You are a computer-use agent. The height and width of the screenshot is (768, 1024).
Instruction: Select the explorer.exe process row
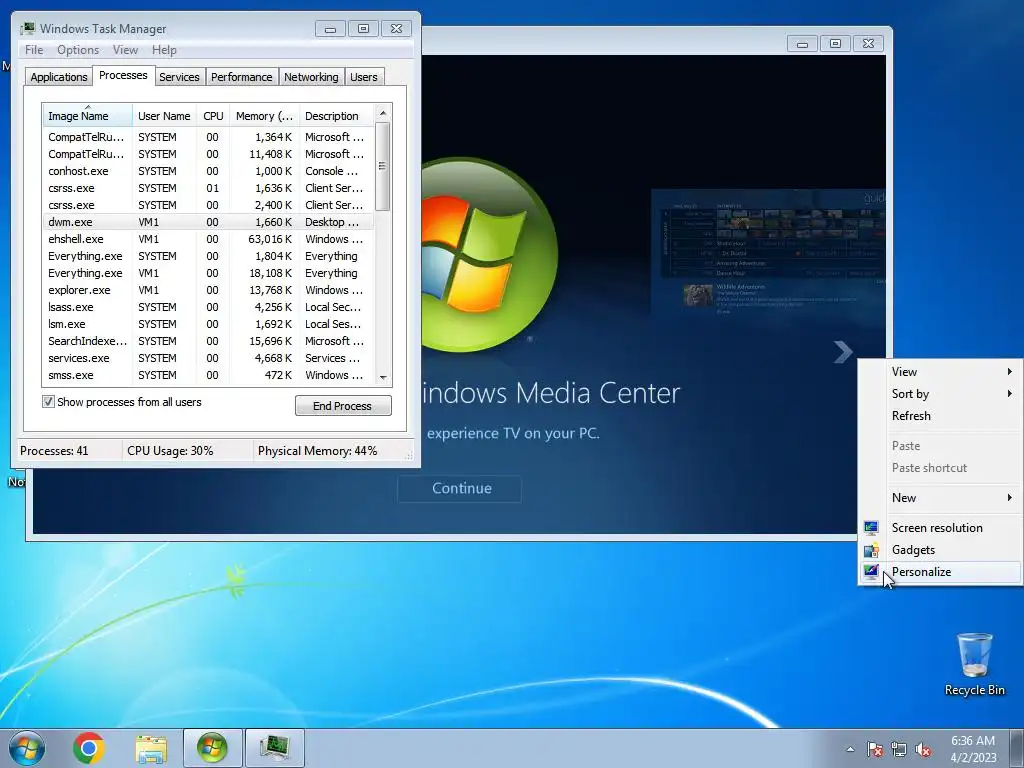[208, 290]
